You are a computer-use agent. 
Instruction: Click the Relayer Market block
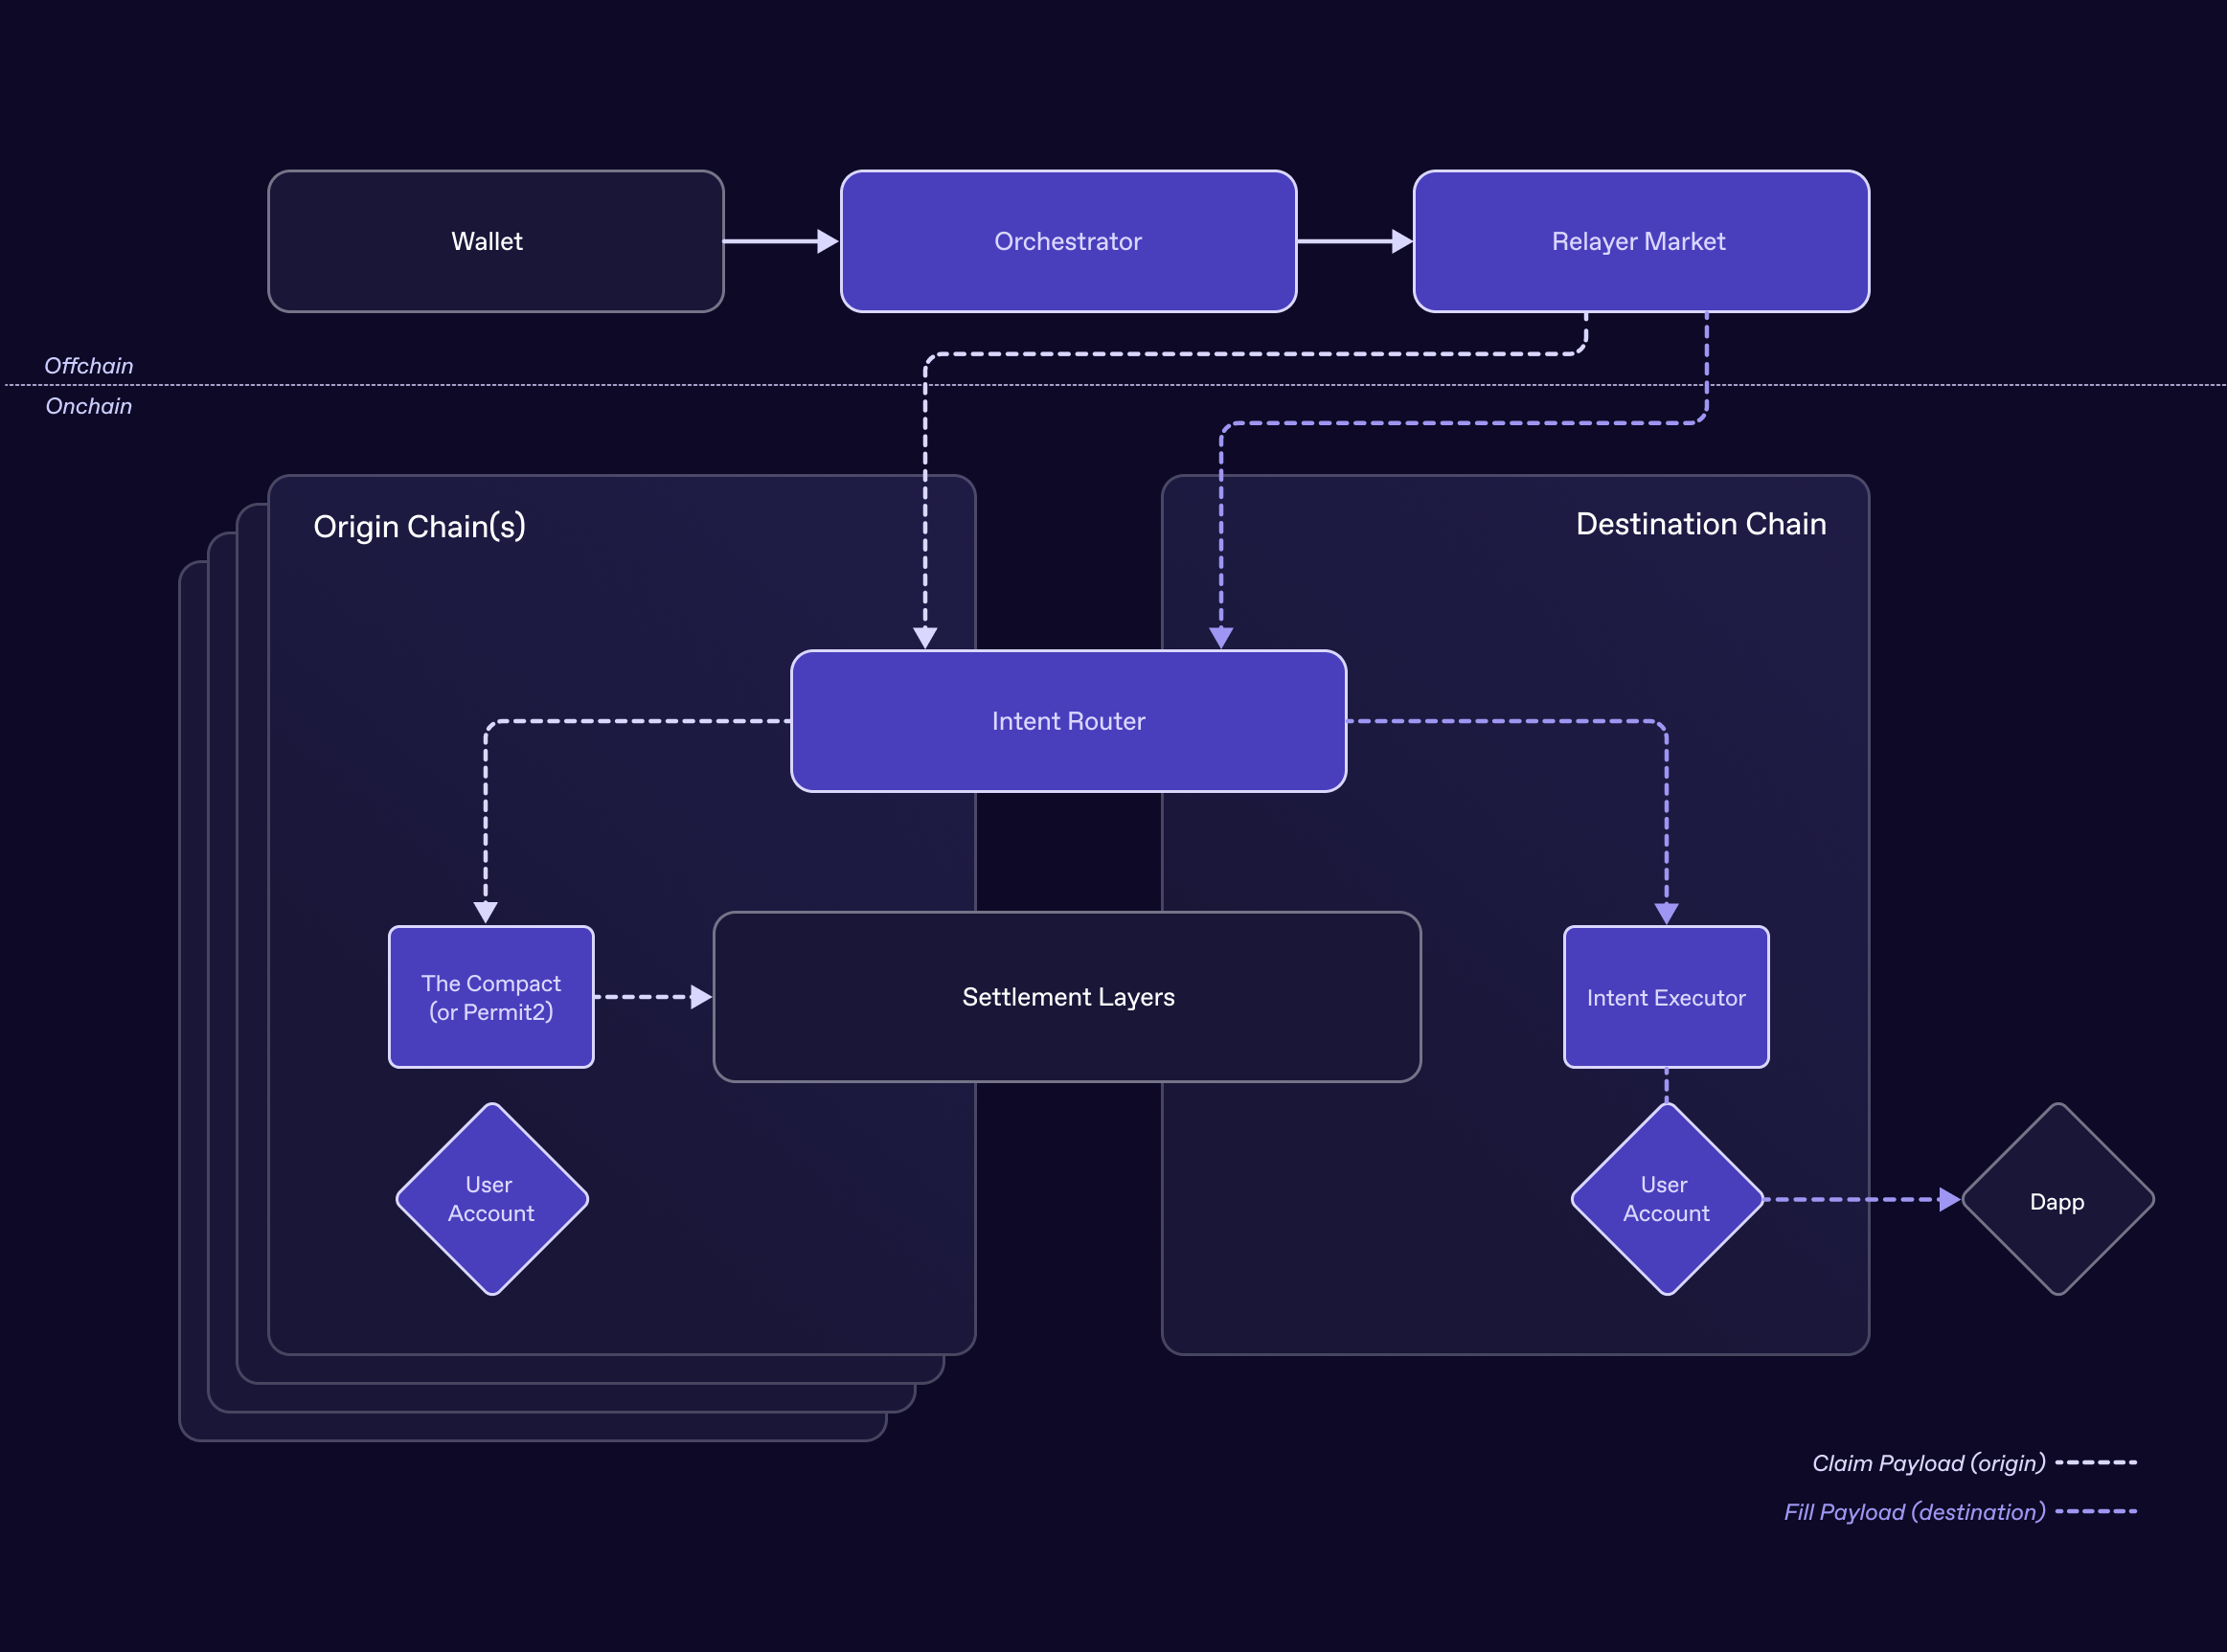(1640, 241)
